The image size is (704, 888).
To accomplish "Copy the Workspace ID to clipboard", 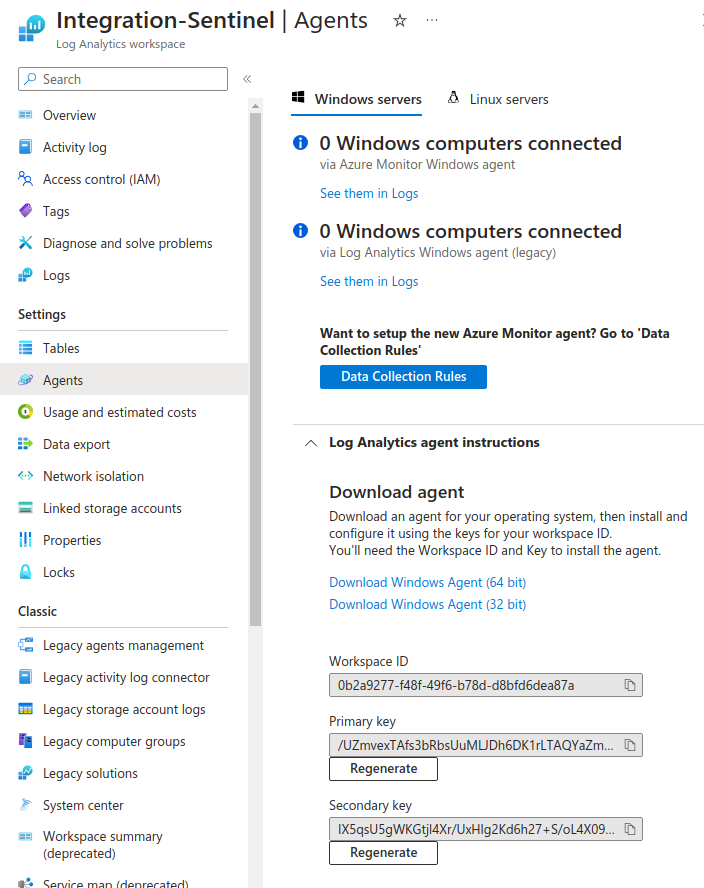I will click(x=630, y=685).
